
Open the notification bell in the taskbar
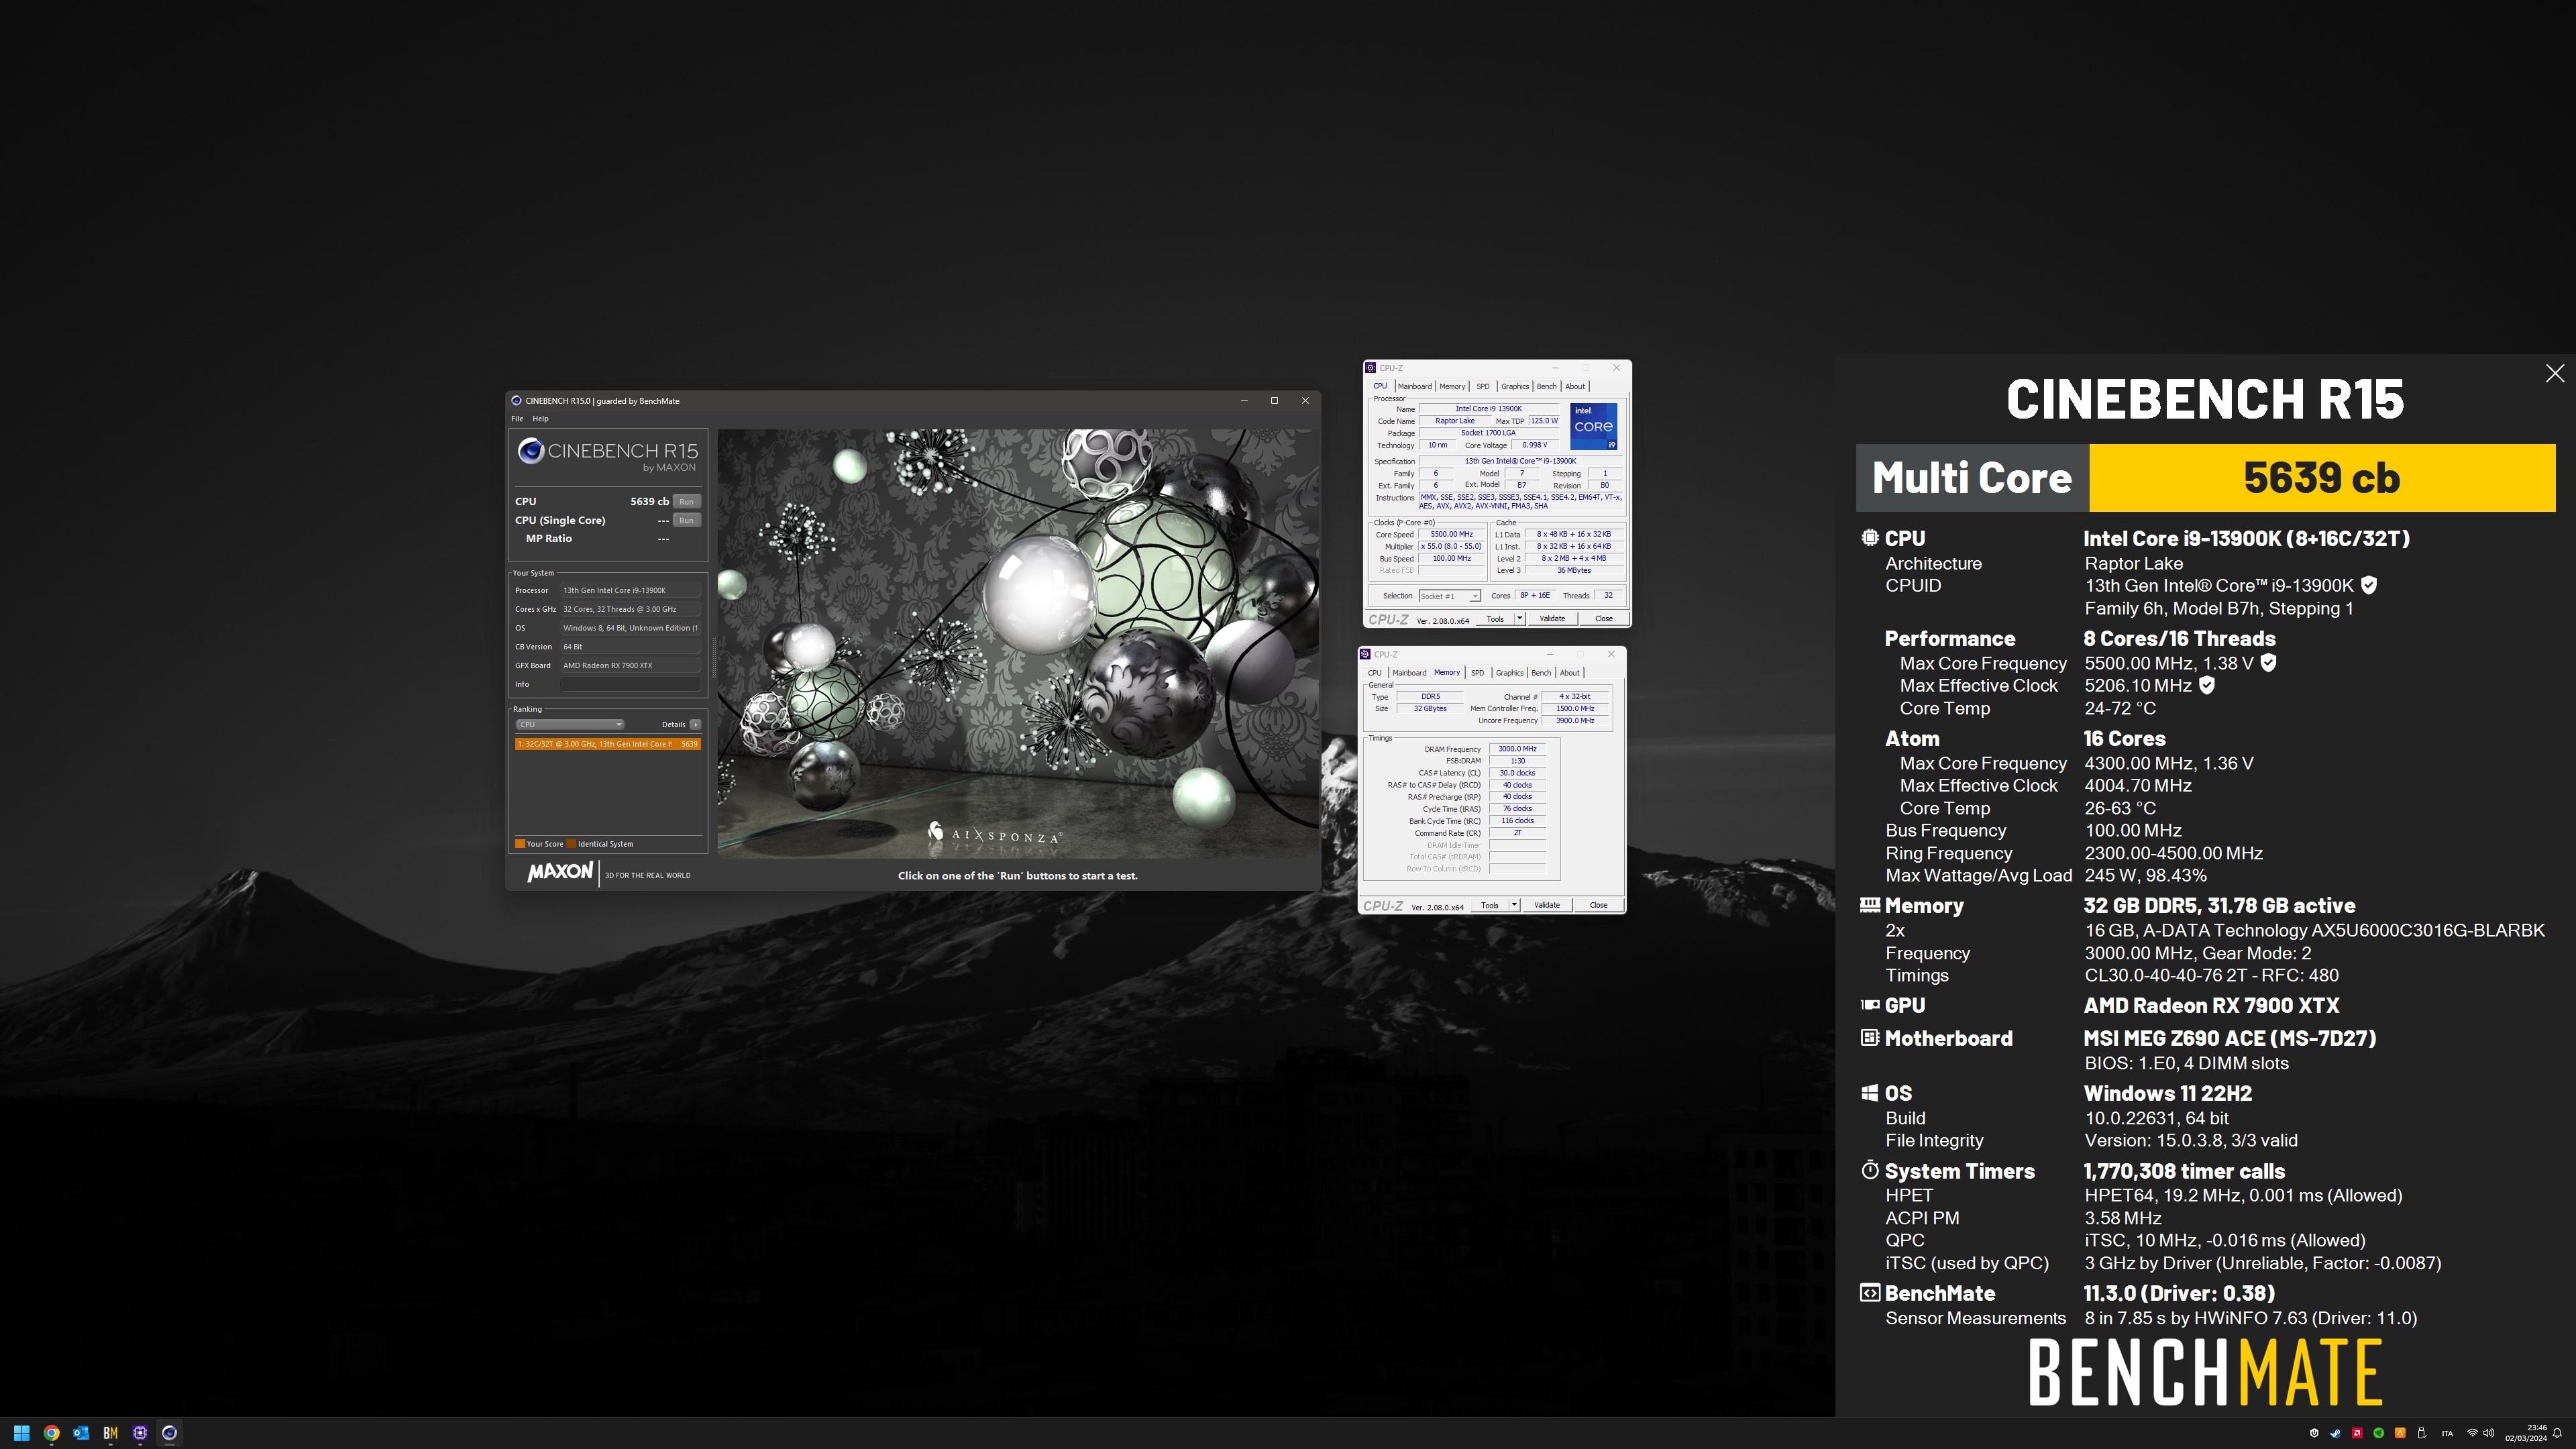2557,1433
